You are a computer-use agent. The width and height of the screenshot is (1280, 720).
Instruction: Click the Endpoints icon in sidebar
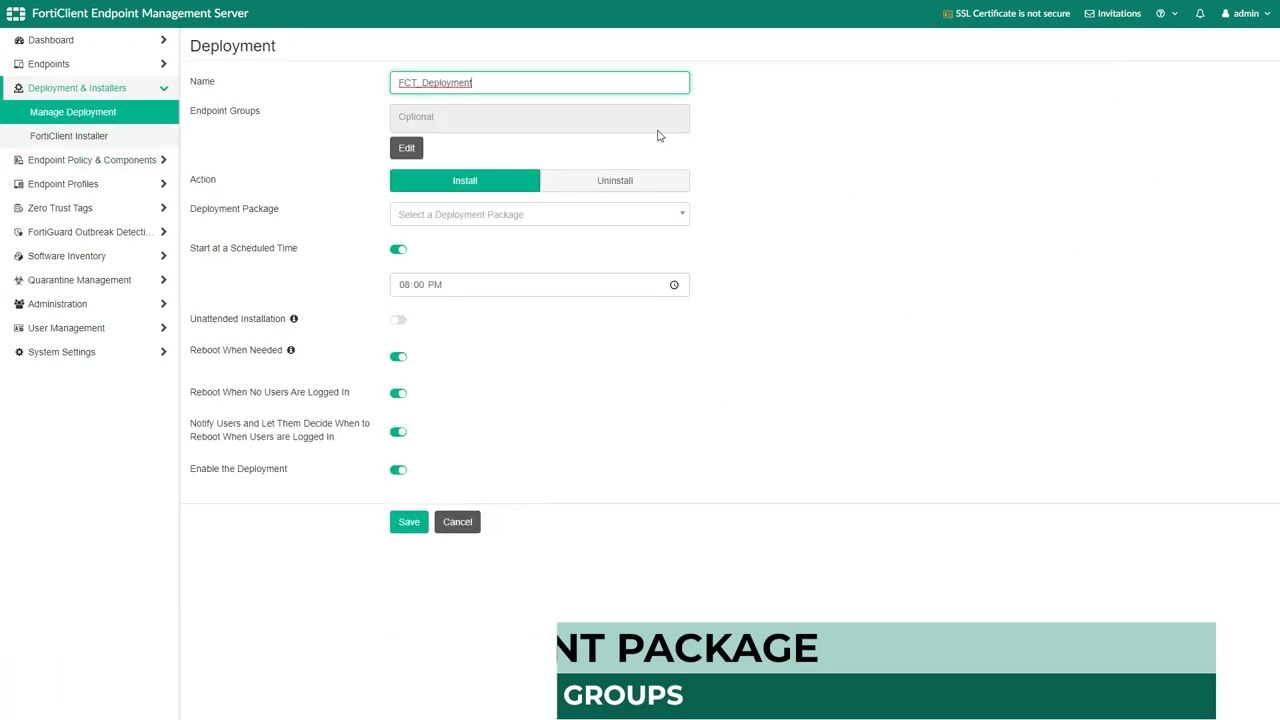point(19,64)
